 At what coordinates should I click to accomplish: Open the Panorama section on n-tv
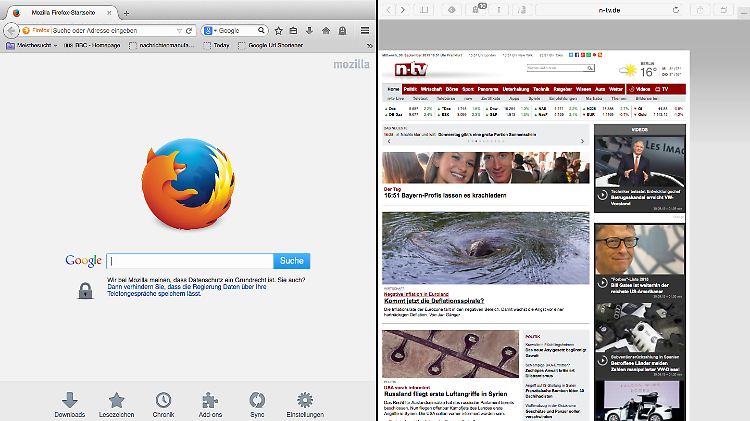pyautogui.click(x=488, y=89)
